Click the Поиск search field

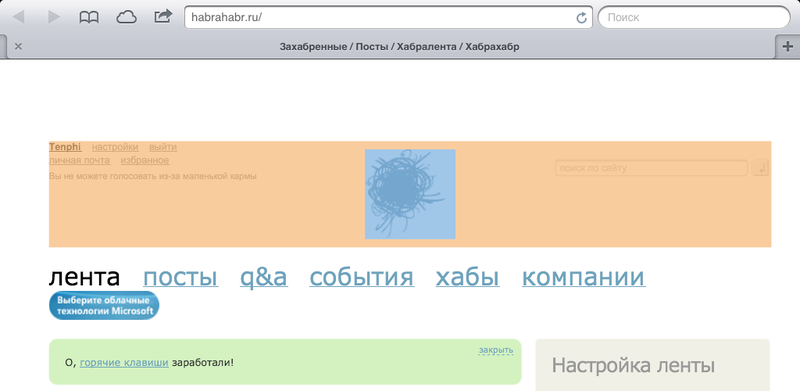point(694,17)
